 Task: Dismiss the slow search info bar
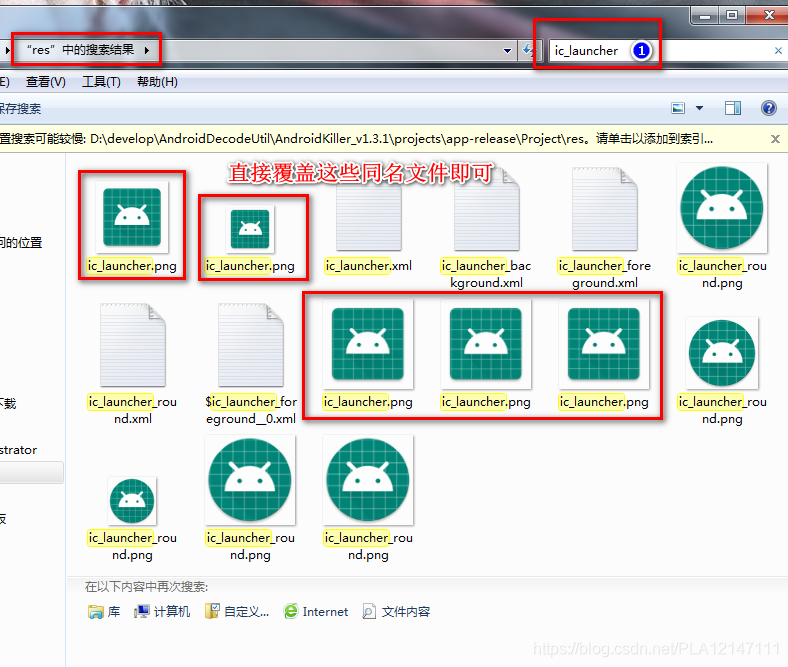pyautogui.click(x=775, y=139)
